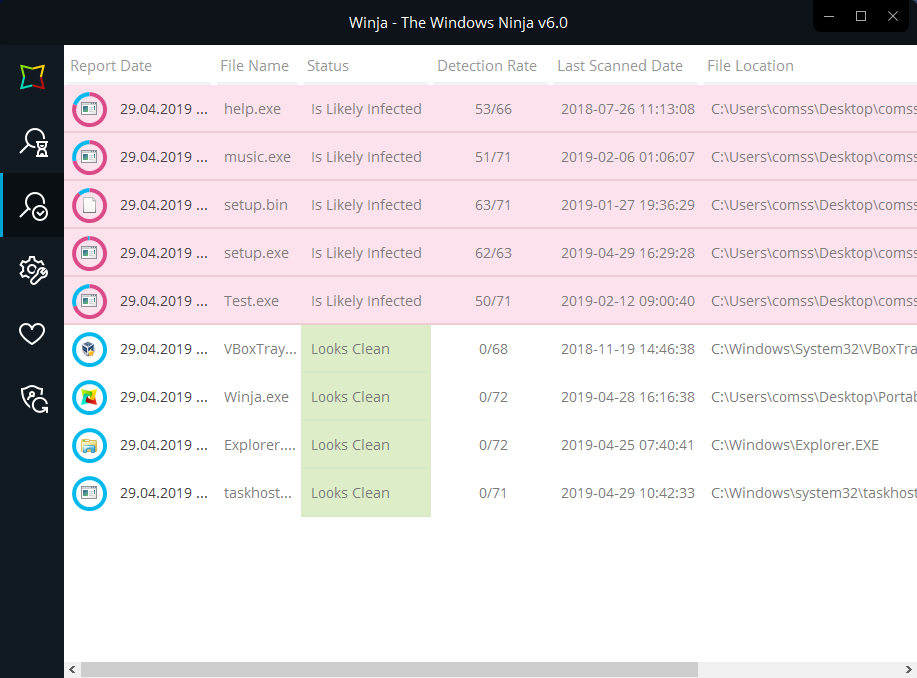Click the left arrow of horizontal scrollbar
This screenshot has width=917, height=678.
(72, 669)
